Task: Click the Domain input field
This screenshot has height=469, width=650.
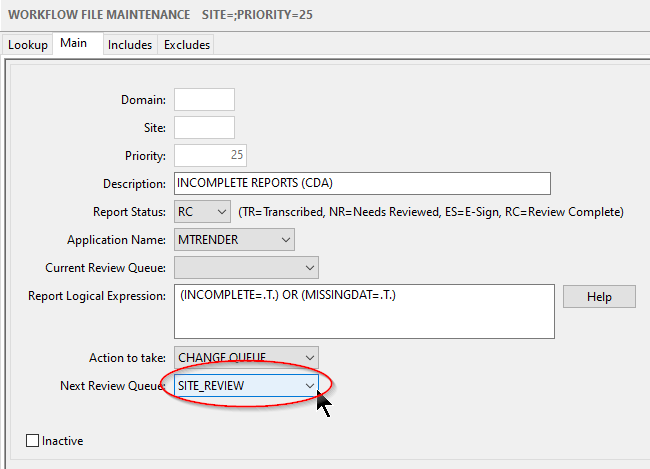Action: (204, 99)
